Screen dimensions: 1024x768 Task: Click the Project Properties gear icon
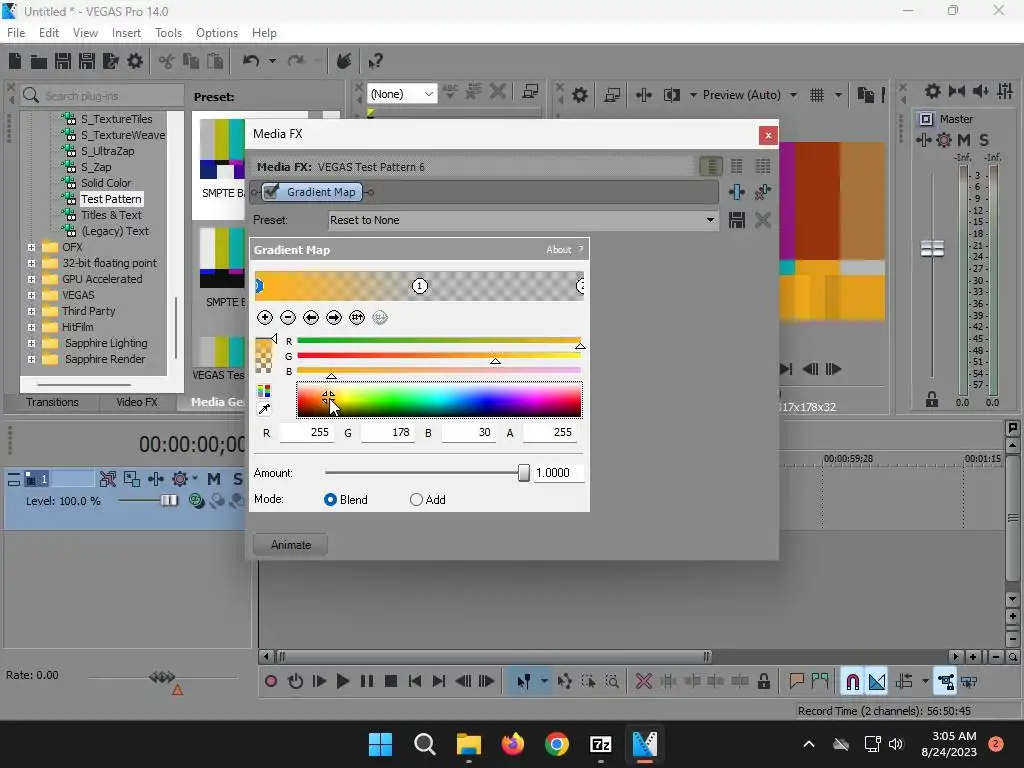click(x=135, y=61)
